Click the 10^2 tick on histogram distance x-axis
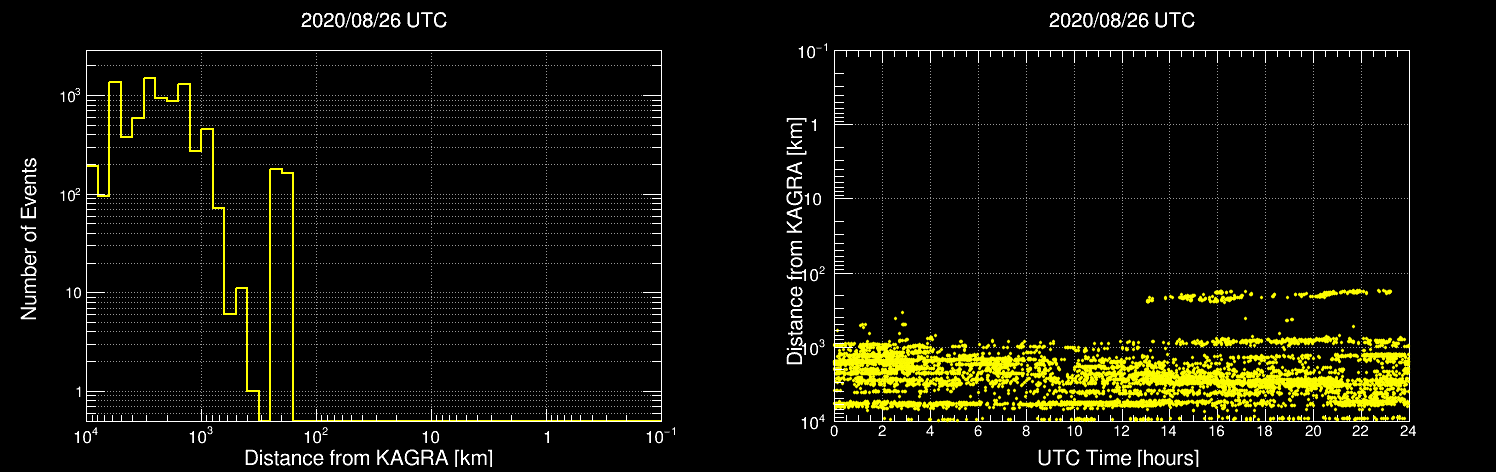The image size is (1496, 472). pyautogui.click(x=316, y=436)
